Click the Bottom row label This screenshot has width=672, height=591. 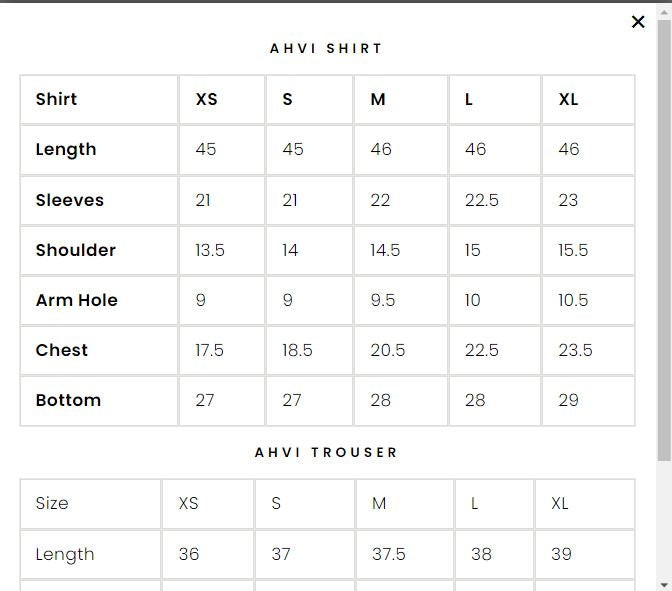68,400
